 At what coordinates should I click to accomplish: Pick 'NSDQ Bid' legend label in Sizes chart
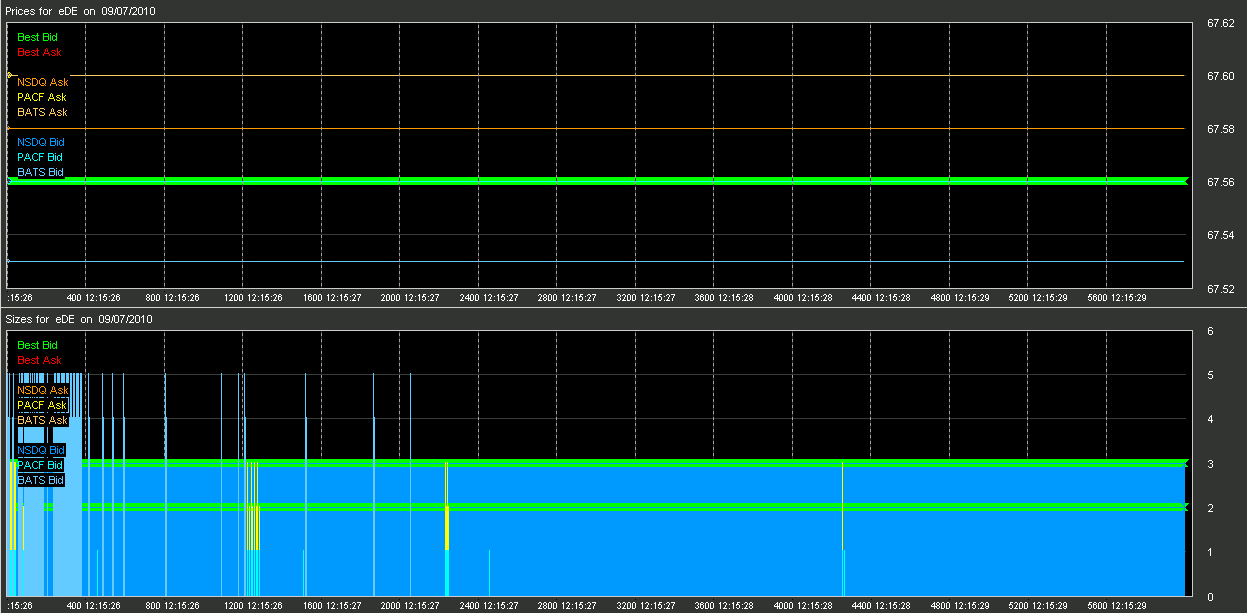(41, 450)
